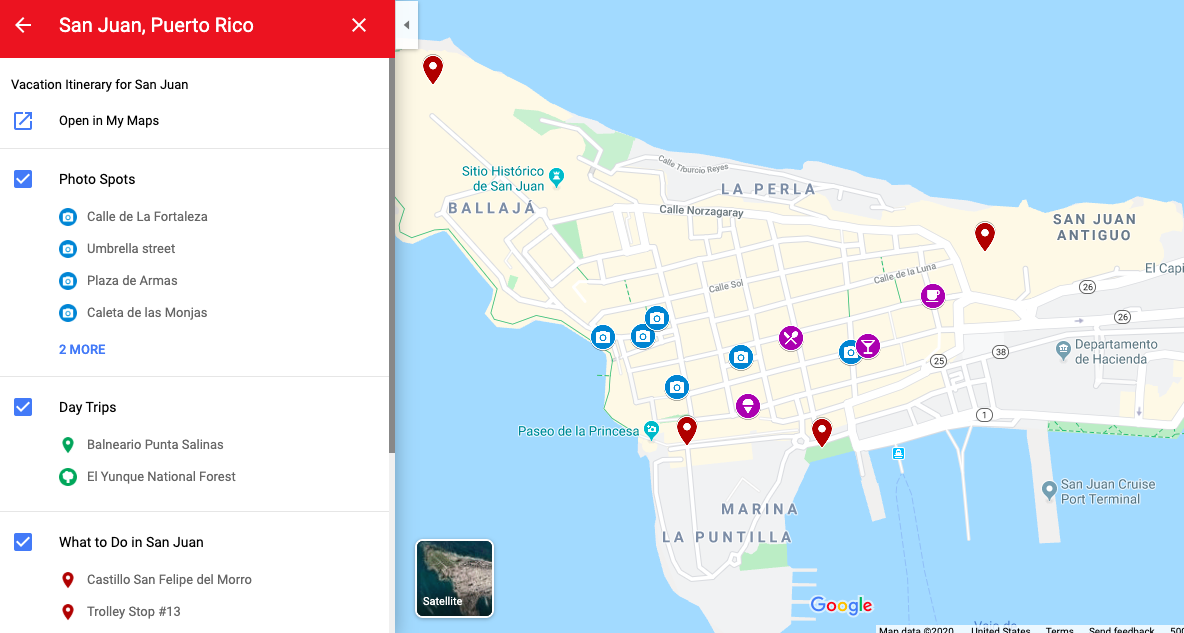Click the camera icon next to Umbrella street
This screenshot has width=1184, height=633.
(x=68, y=249)
